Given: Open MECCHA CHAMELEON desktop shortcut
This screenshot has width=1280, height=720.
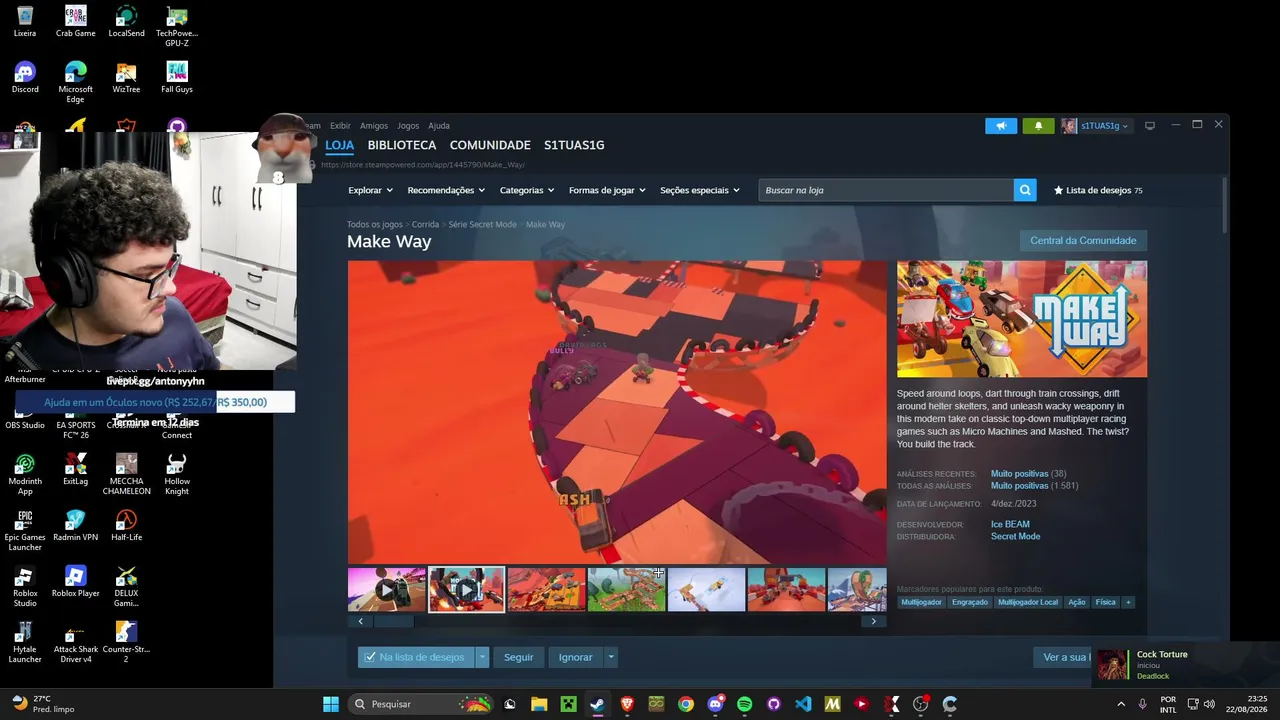Looking at the screenshot, I should (x=126, y=474).
